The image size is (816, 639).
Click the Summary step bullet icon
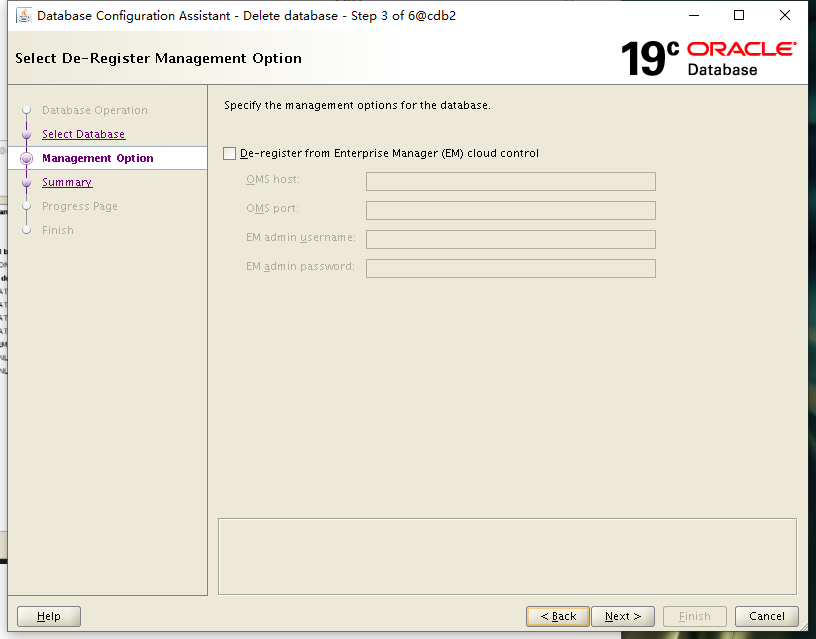pos(27,183)
